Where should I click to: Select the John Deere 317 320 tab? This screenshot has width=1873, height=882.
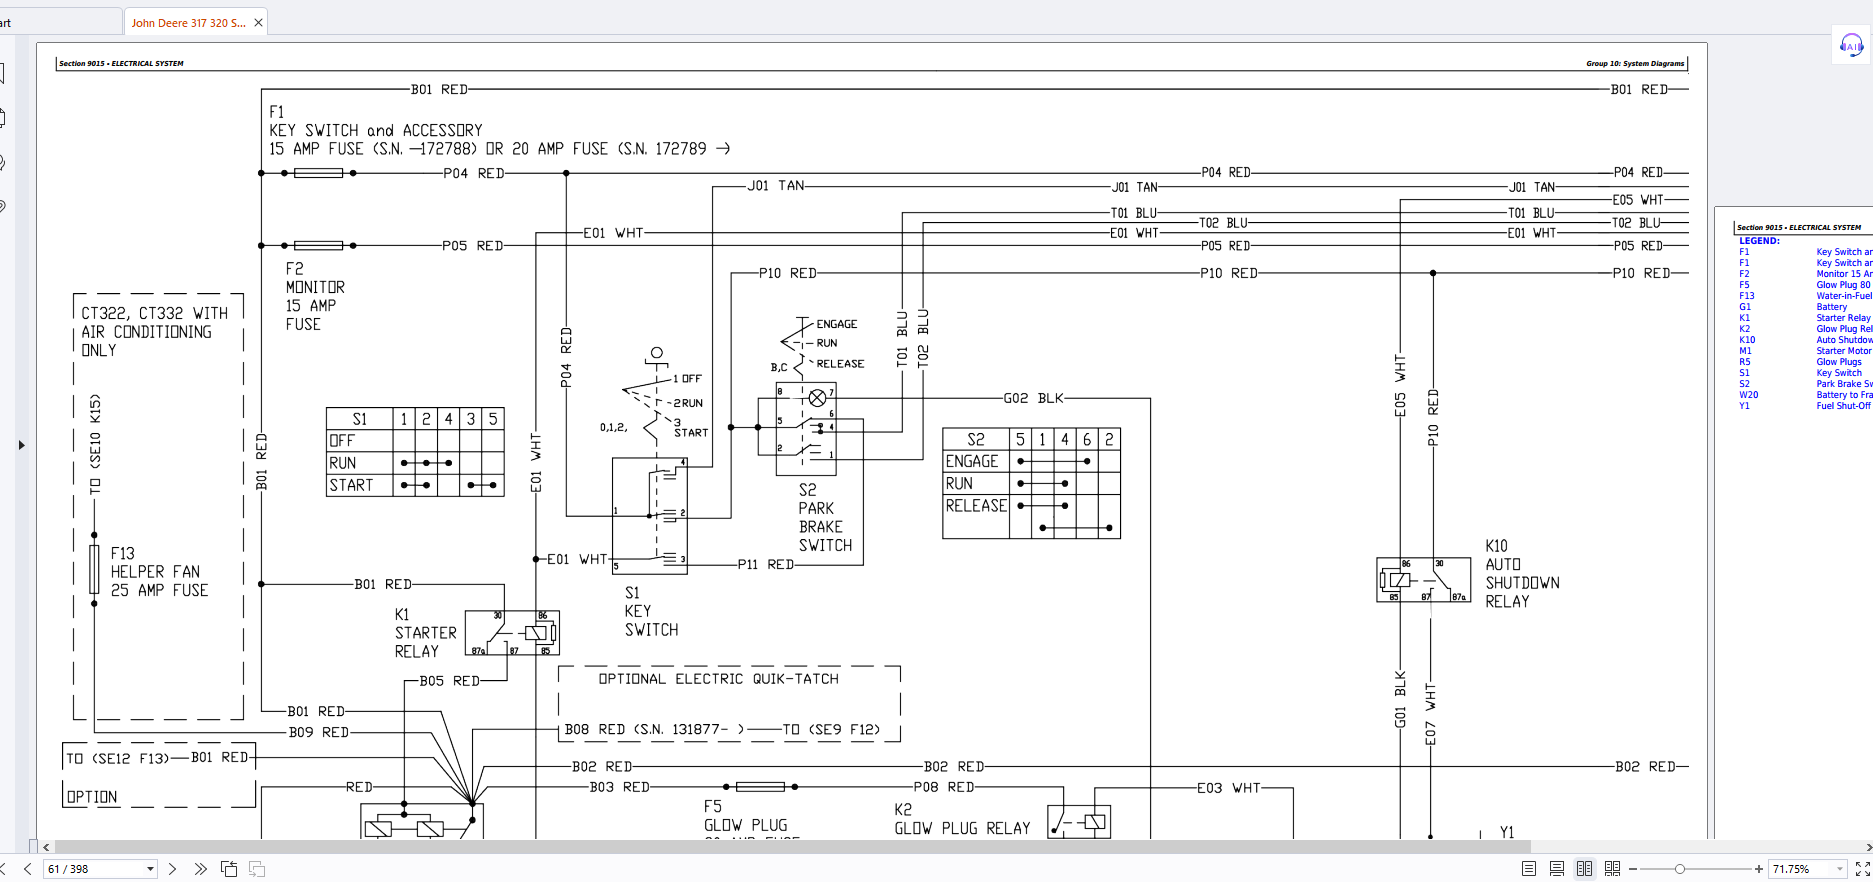coord(188,23)
